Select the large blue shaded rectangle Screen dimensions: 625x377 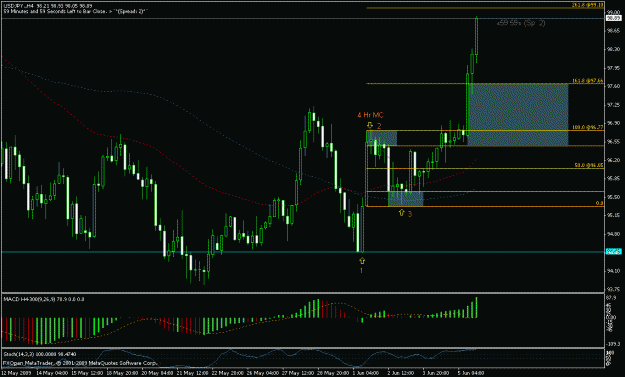(x=518, y=114)
